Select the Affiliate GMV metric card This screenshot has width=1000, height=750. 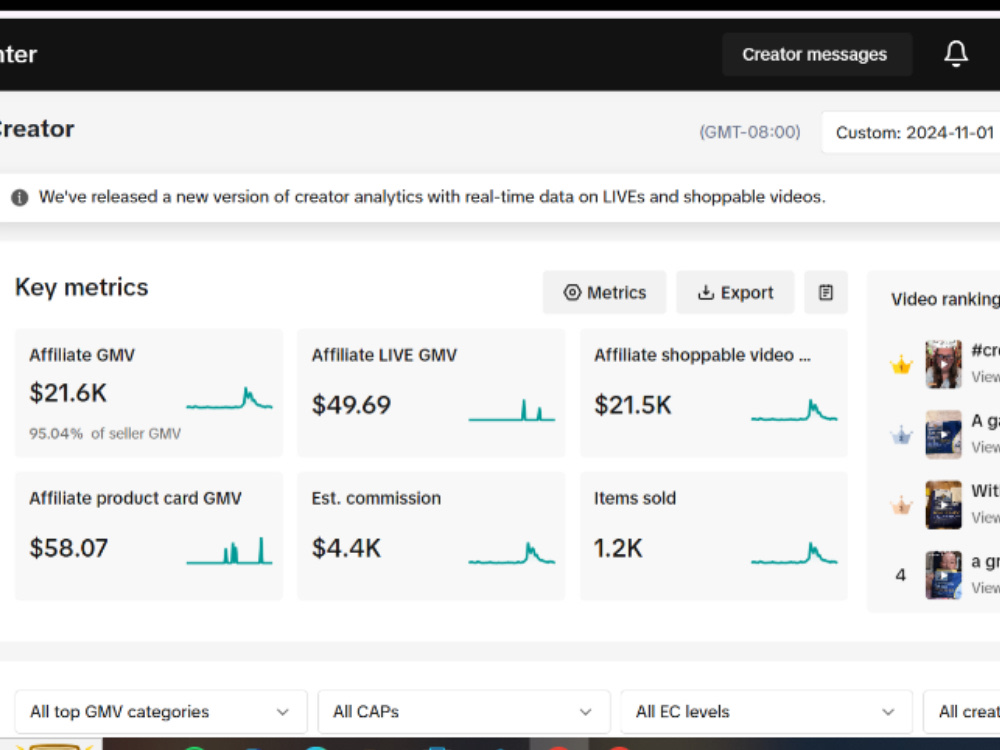point(149,393)
